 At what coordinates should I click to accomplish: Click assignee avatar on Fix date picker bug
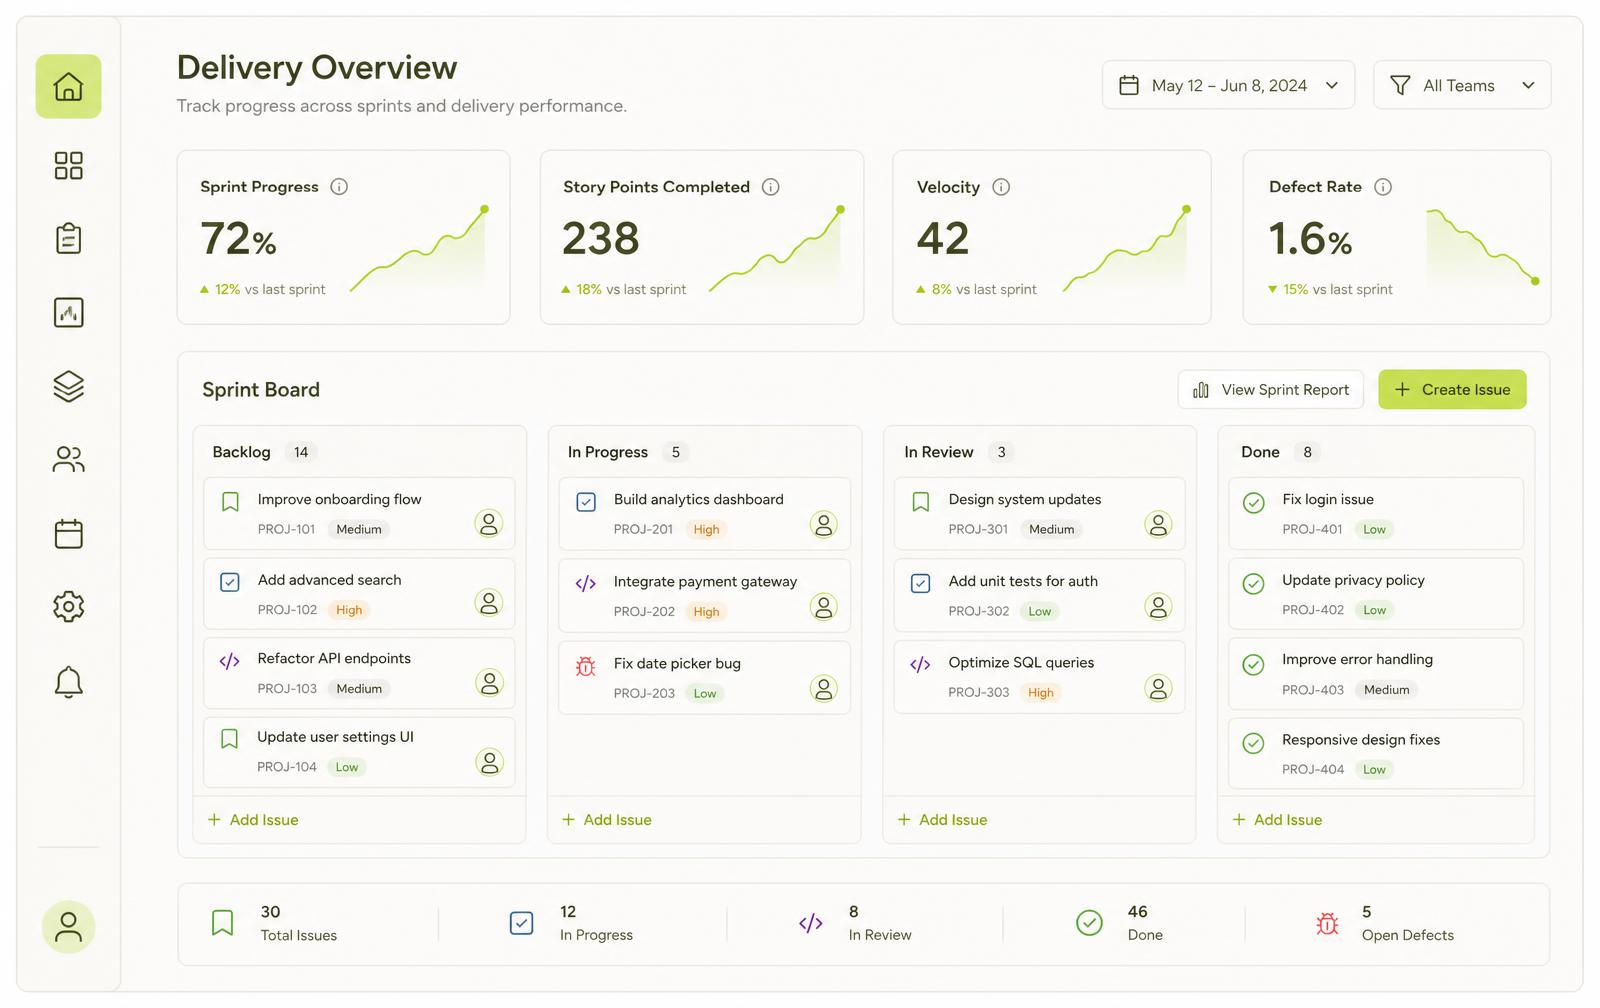click(x=824, y=688)
